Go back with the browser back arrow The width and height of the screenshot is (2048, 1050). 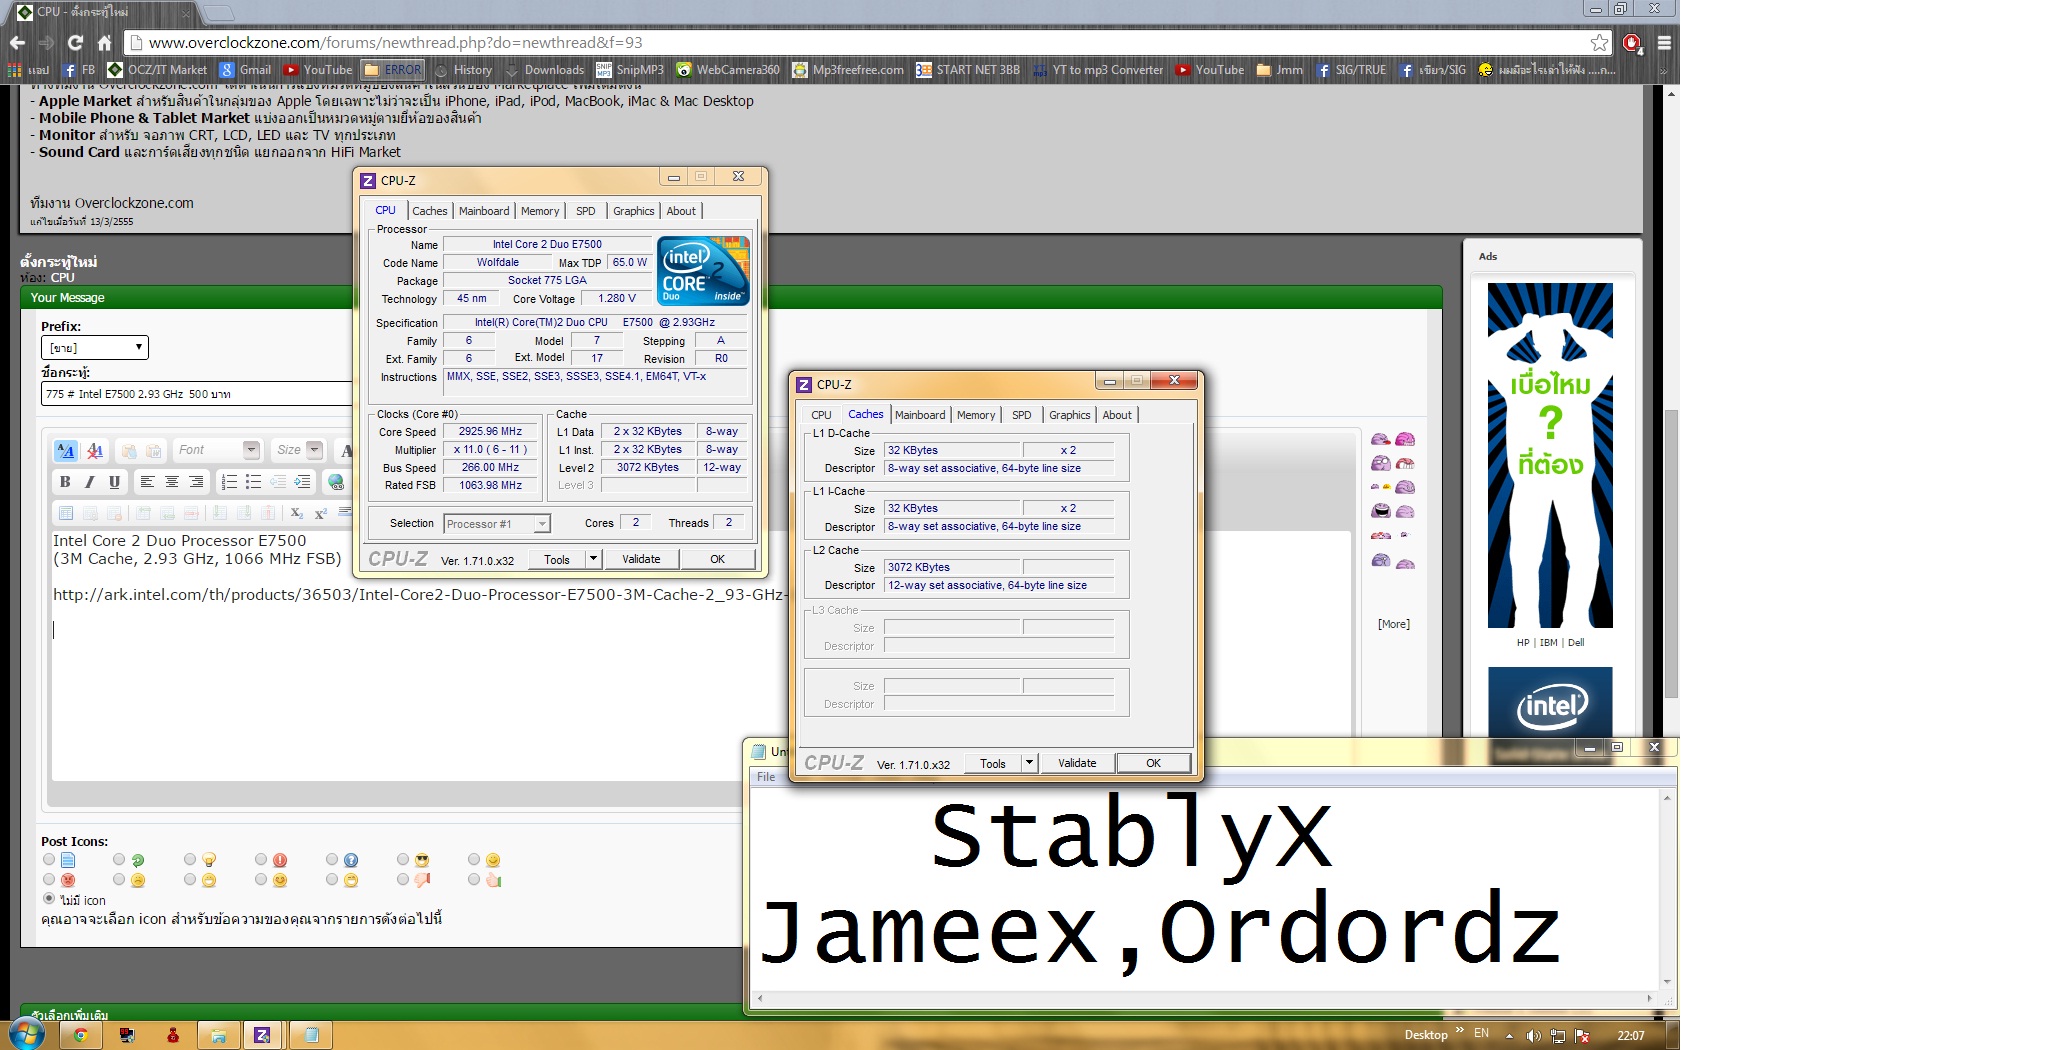(17, 43)
